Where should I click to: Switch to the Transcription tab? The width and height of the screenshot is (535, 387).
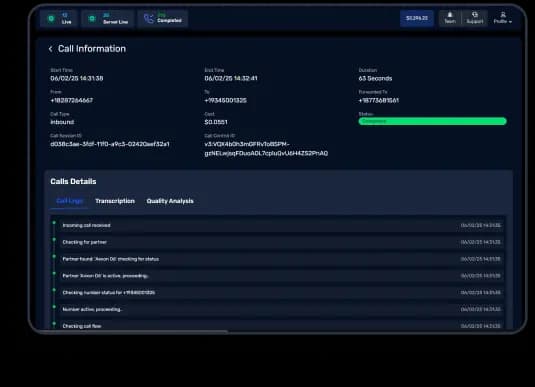coord(115,201)
